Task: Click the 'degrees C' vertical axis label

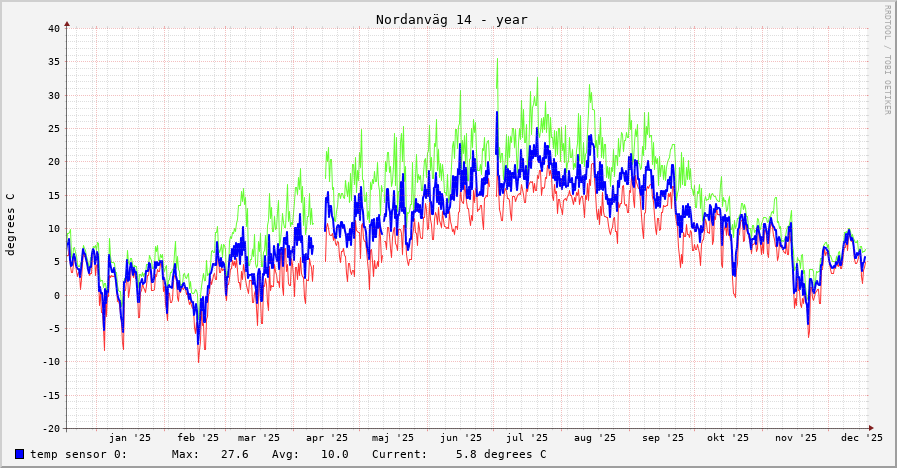Action: tap(11, 224)
